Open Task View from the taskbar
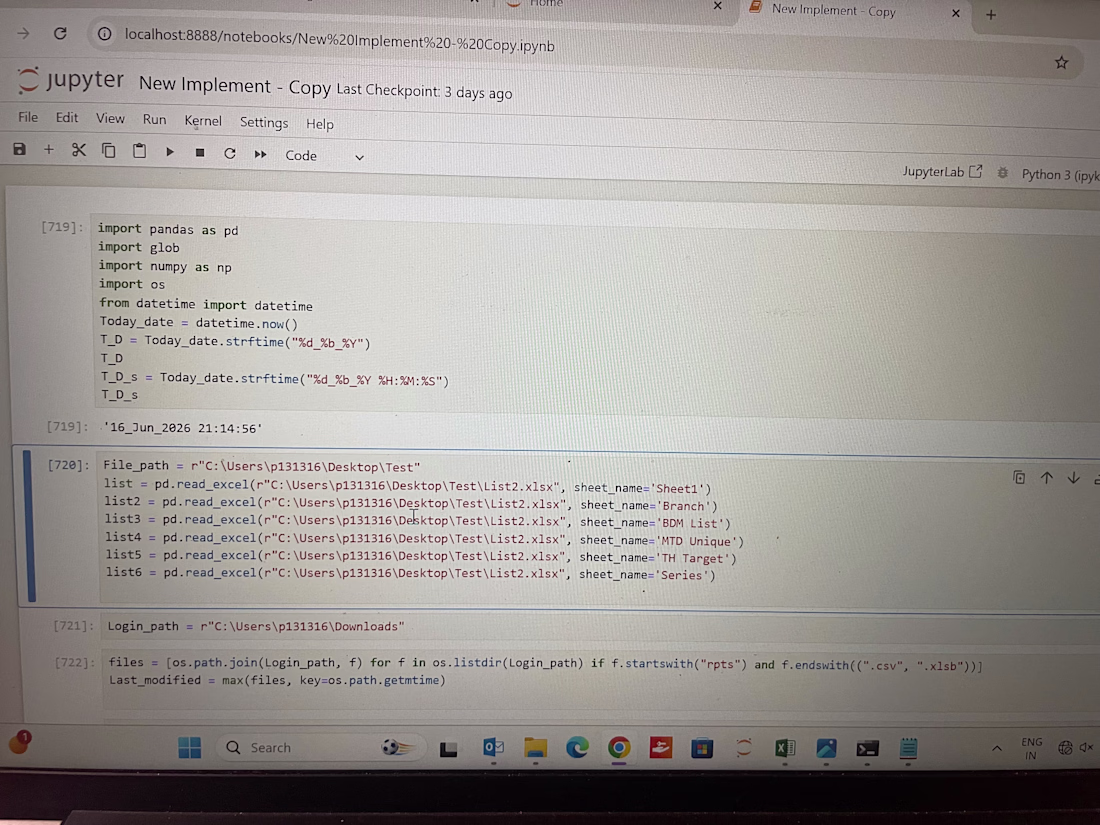 448,750
